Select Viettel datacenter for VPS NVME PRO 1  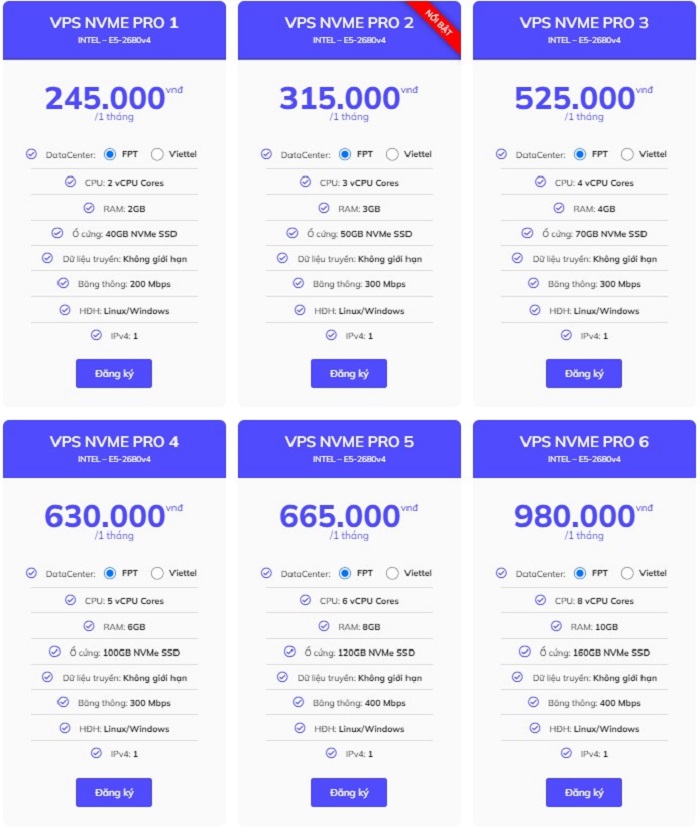coord(157,154)
